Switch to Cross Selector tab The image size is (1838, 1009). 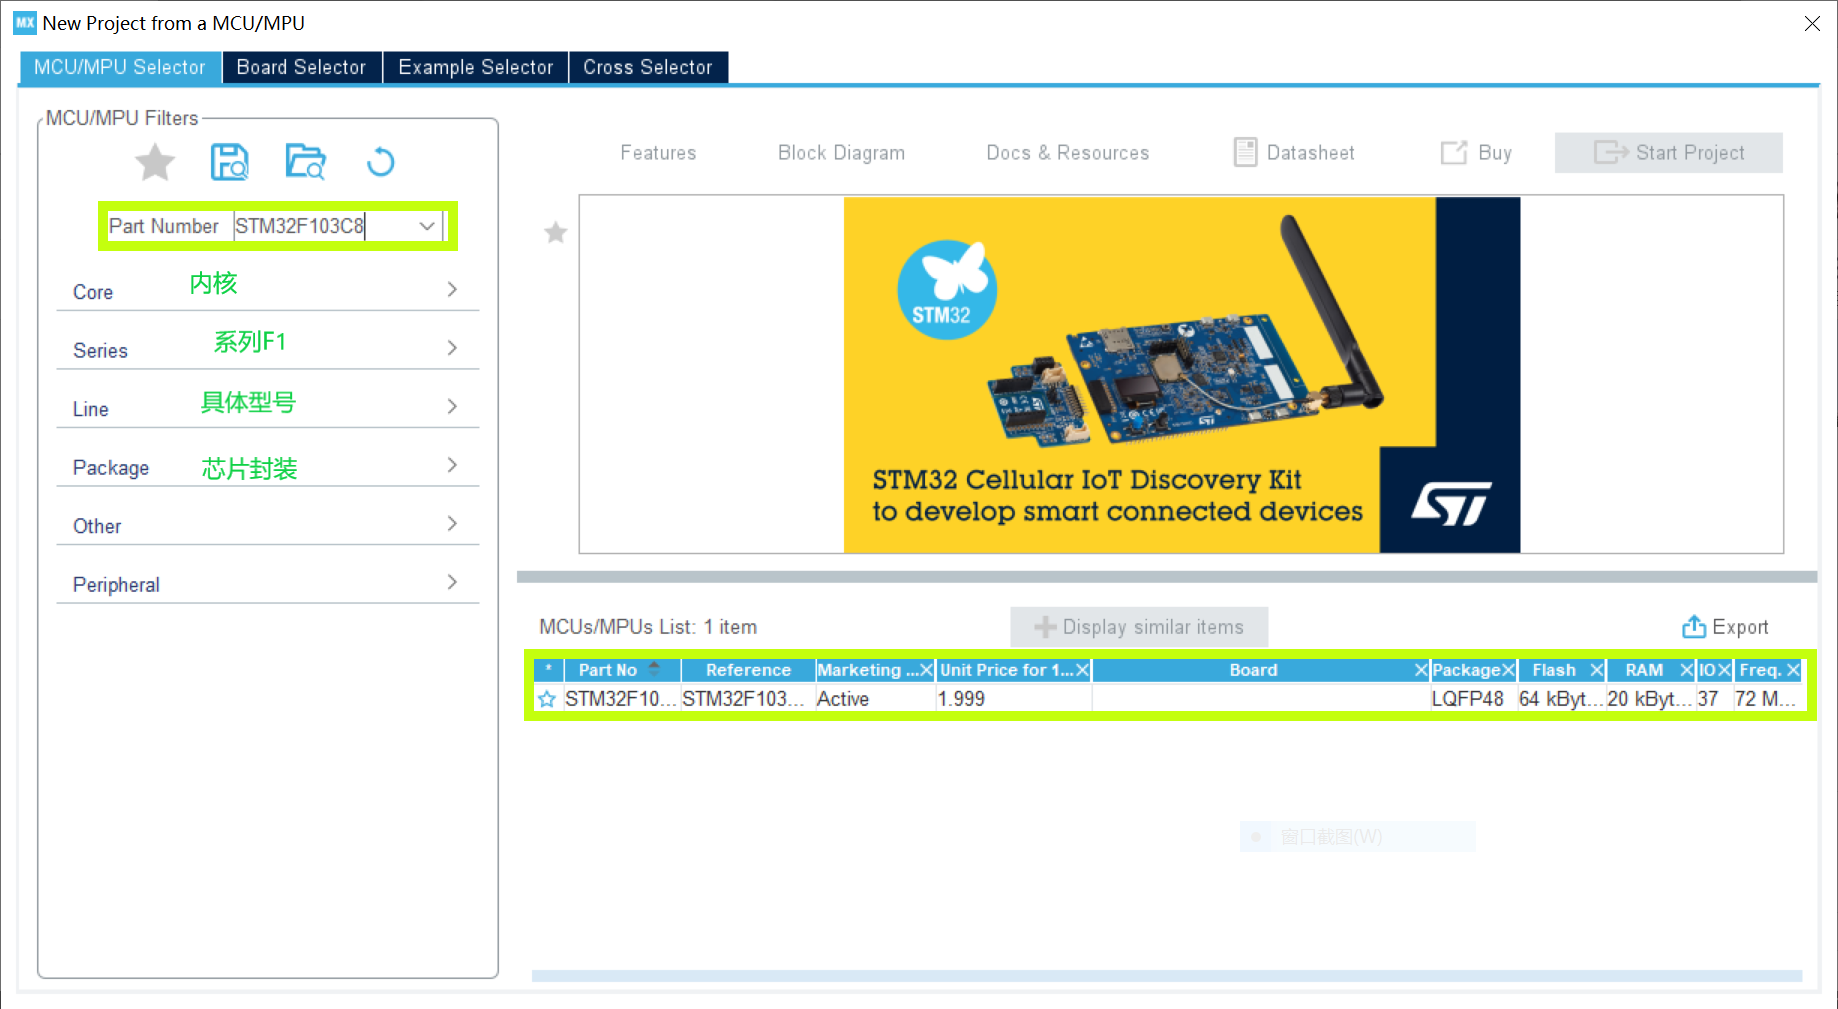click(647, 67)
